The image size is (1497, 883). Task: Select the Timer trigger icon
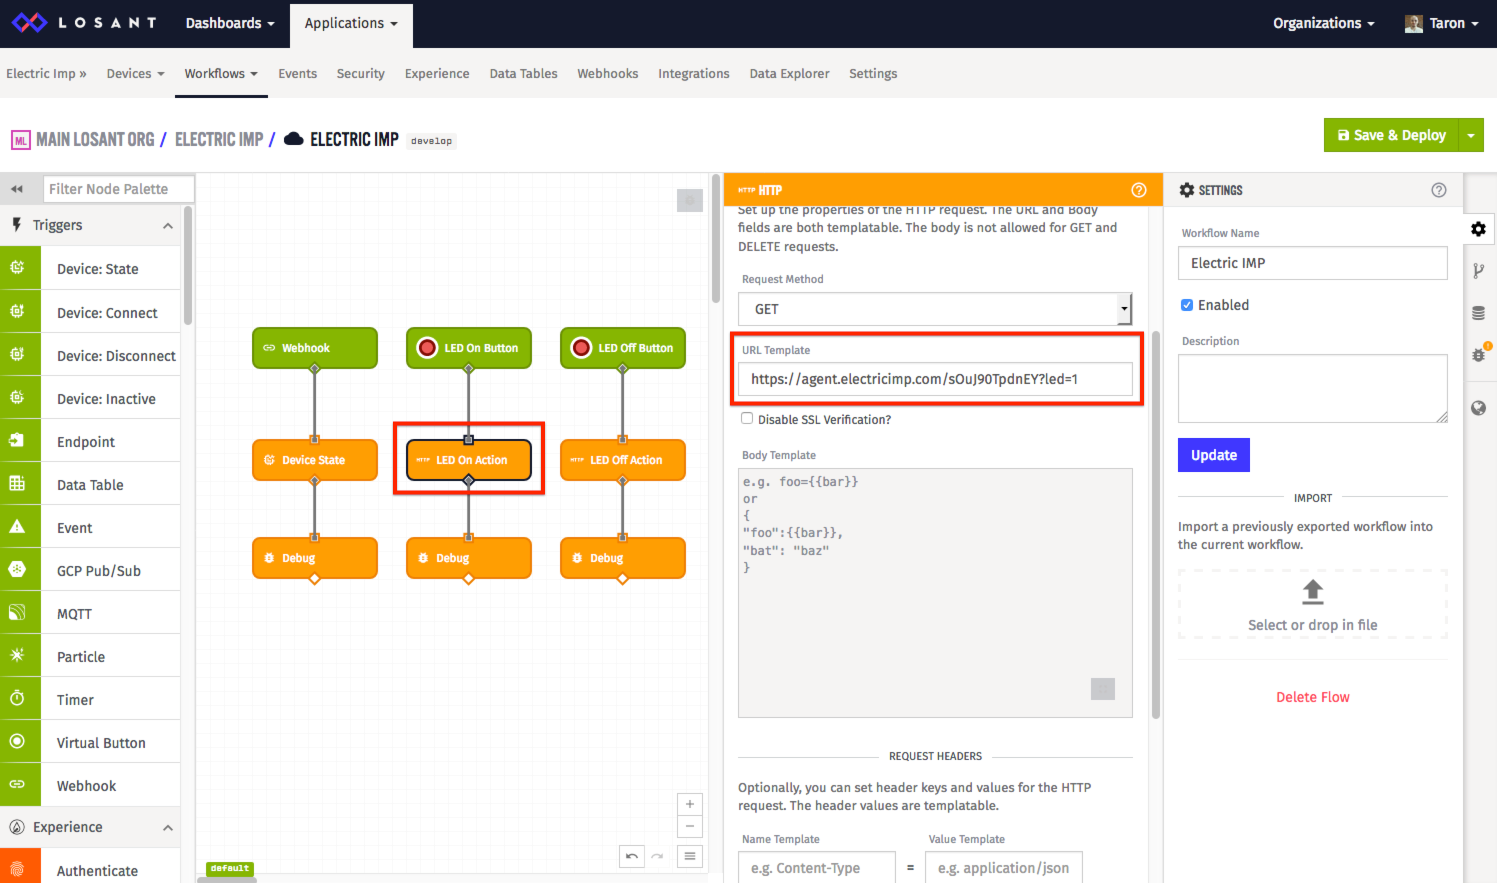coord(18,699)
